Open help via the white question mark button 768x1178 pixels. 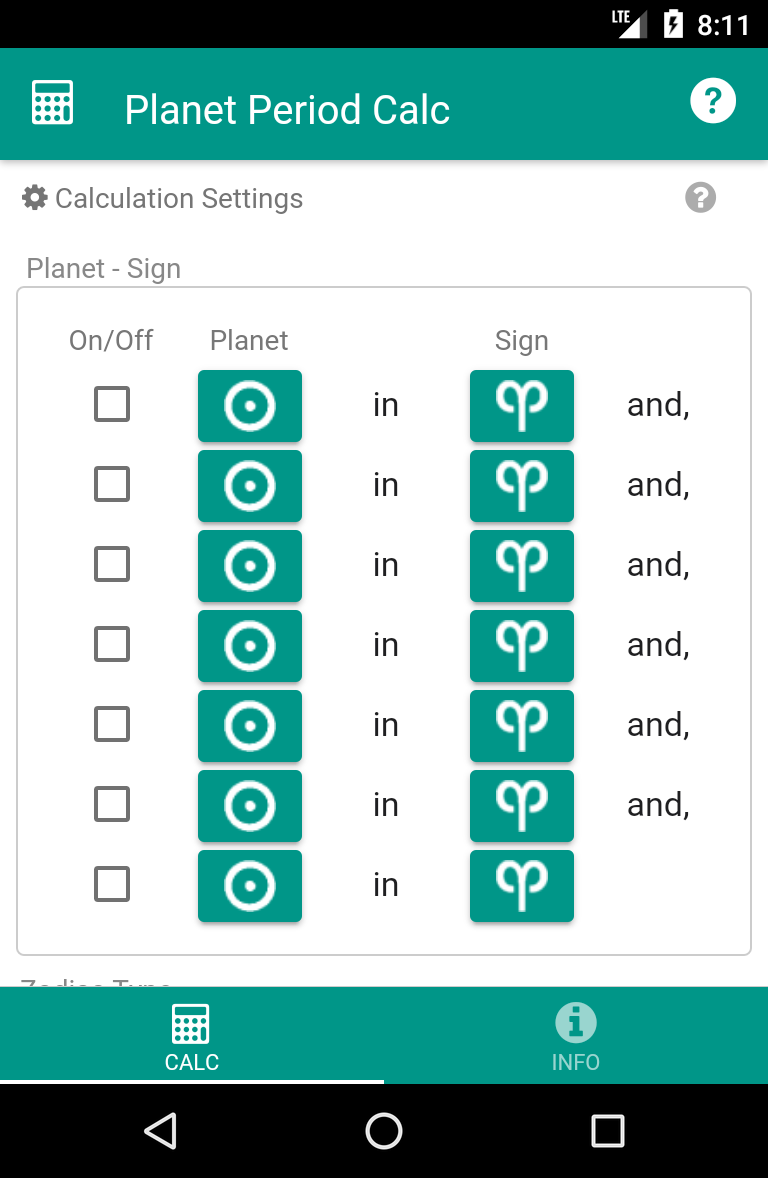tap(712, 100)
